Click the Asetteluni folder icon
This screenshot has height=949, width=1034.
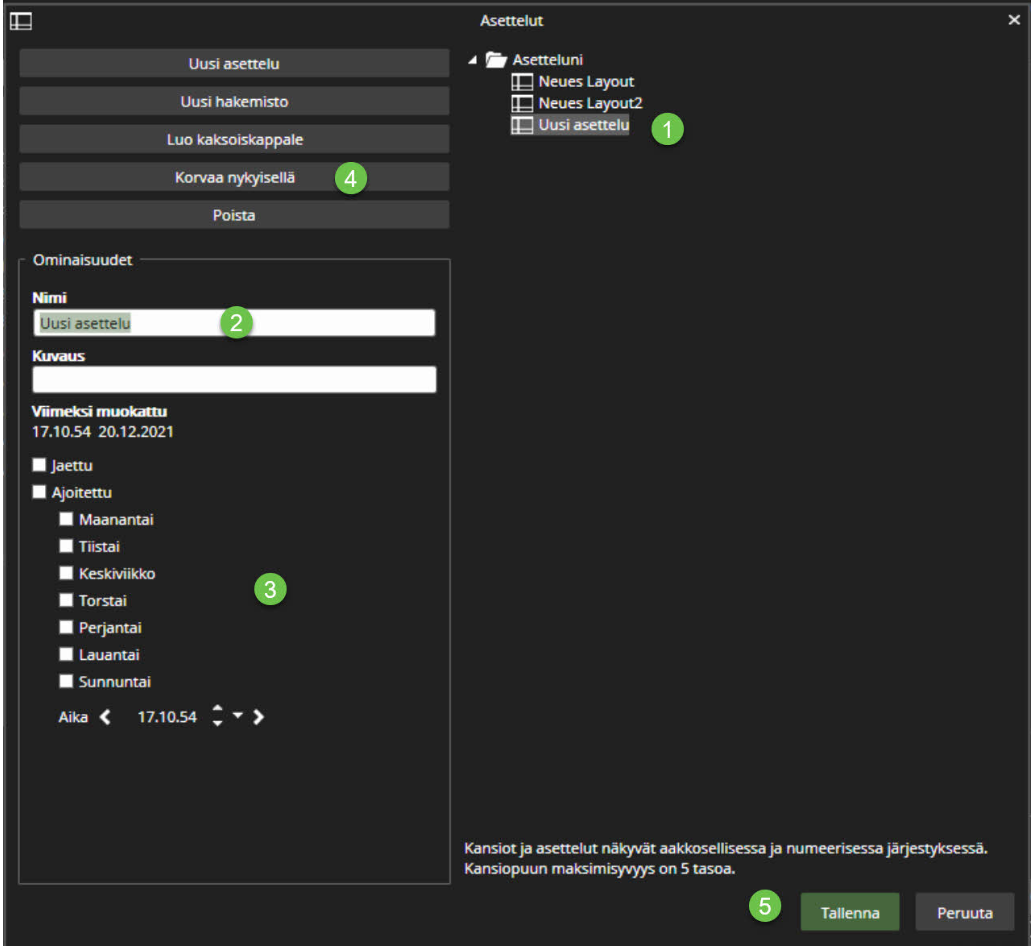pos(496,60)
